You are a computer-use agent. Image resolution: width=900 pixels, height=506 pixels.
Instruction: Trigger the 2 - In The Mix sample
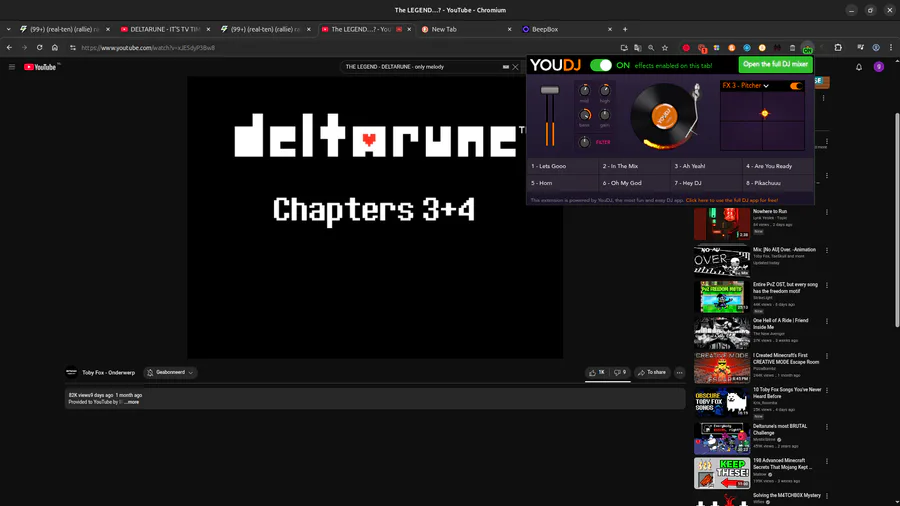pos(634,166)
